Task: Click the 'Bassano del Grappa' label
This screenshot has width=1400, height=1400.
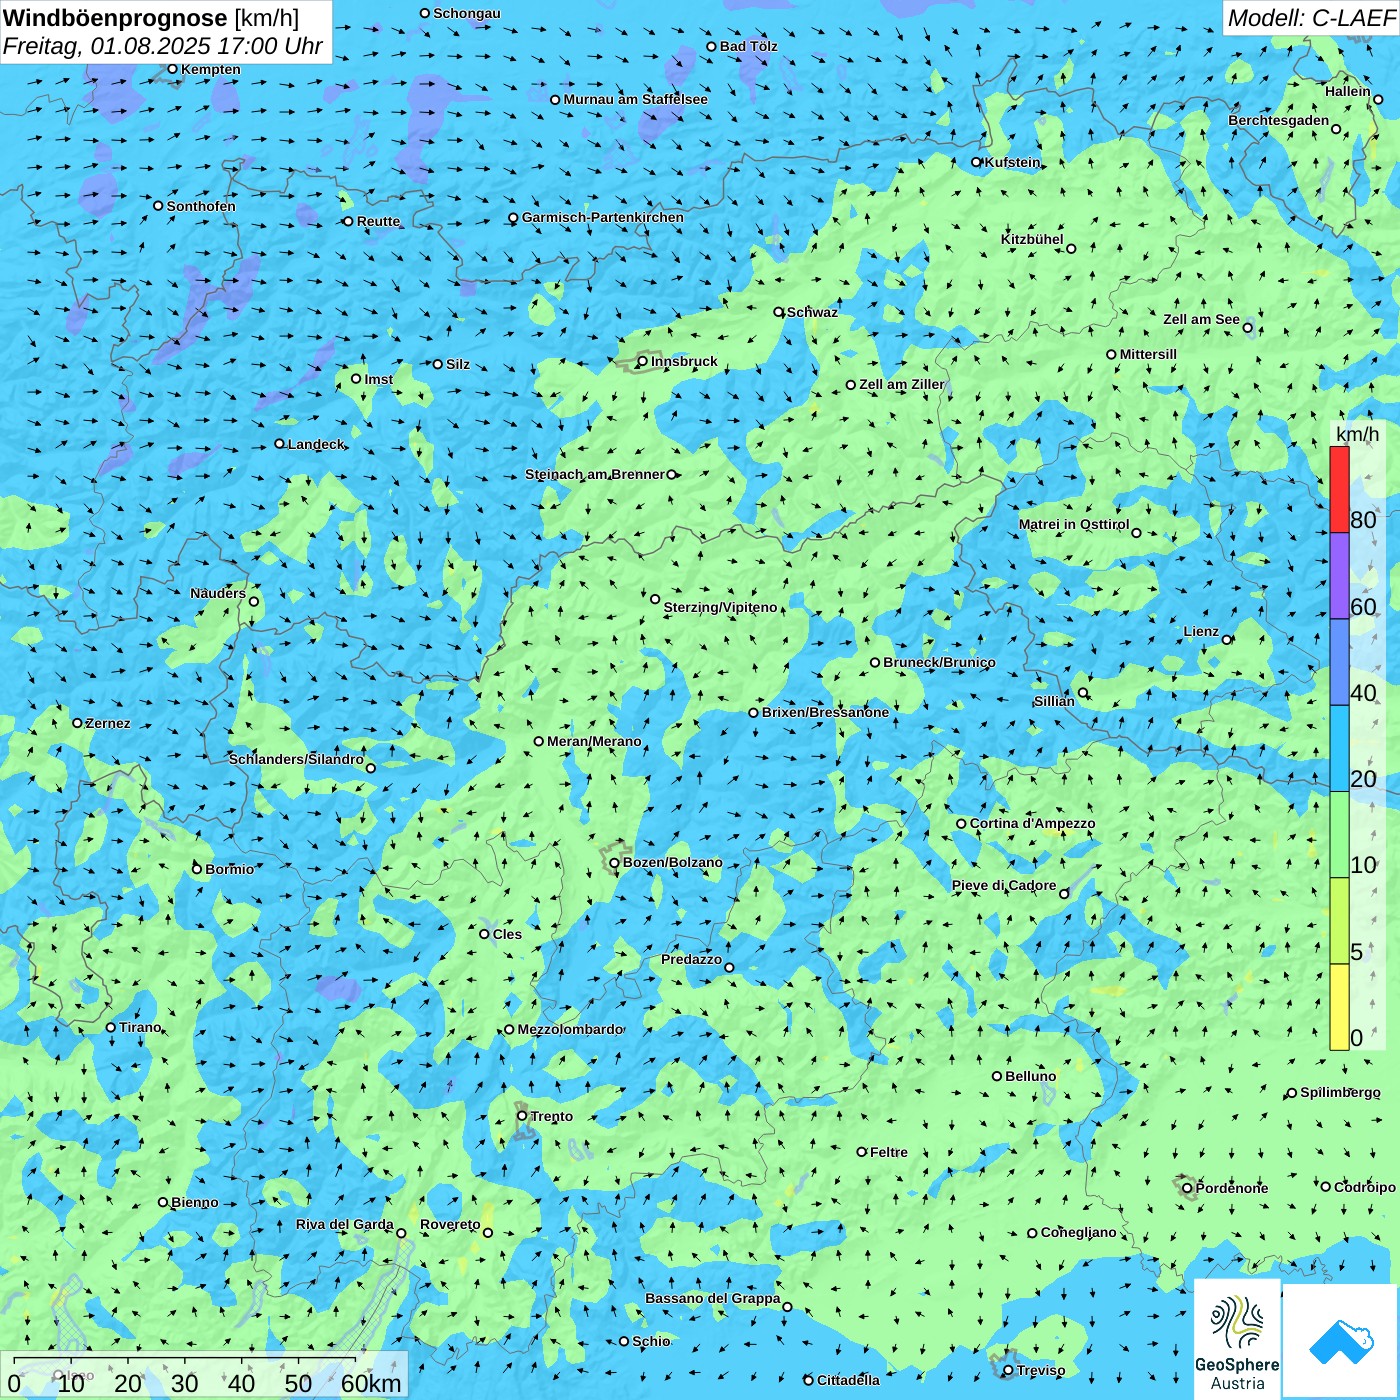Action: pyautogui.click(x=713, y=1298)
